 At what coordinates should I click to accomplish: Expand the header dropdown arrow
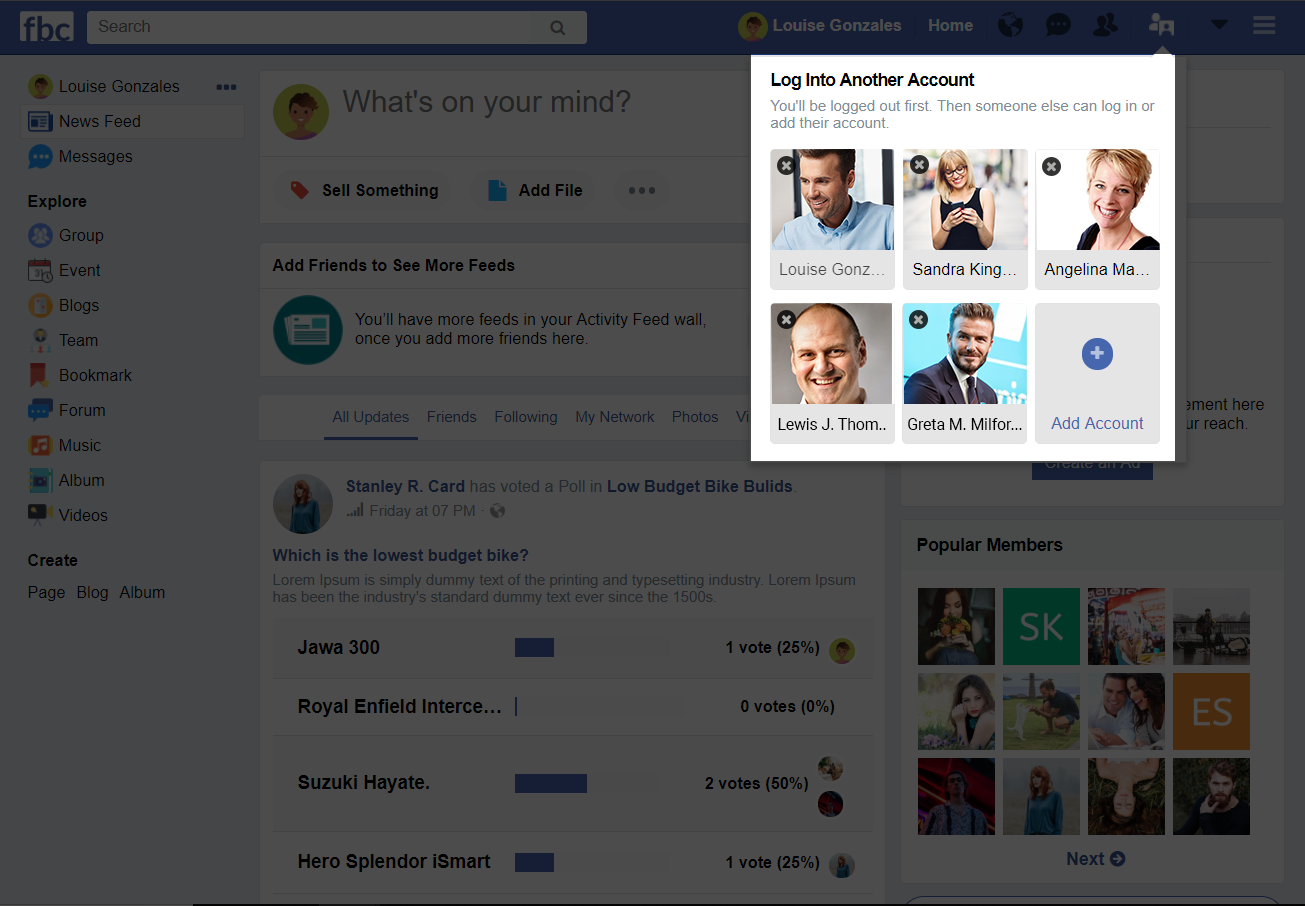pyautogui.click(x=1218, y=25)
